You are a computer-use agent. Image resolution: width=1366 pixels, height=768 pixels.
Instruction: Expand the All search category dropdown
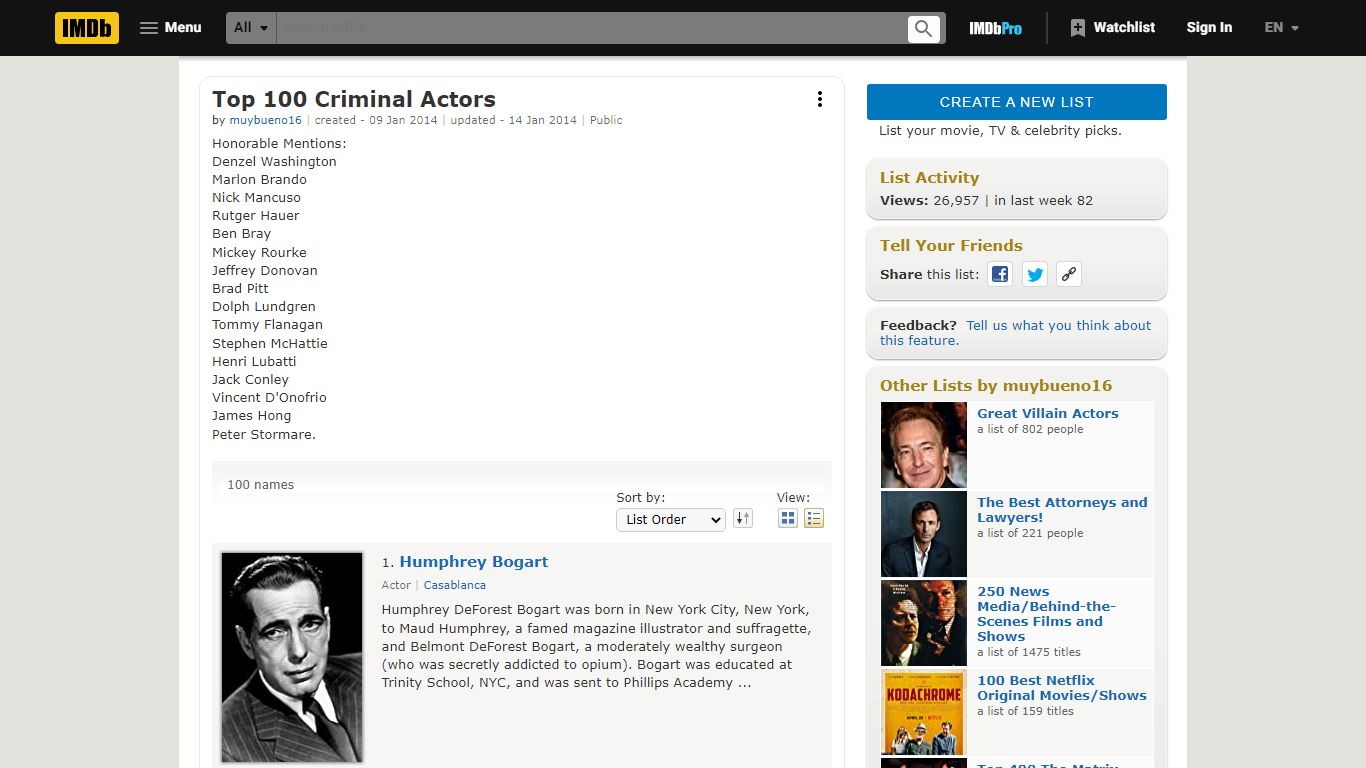pyautogui.click(x=251, y=28)
